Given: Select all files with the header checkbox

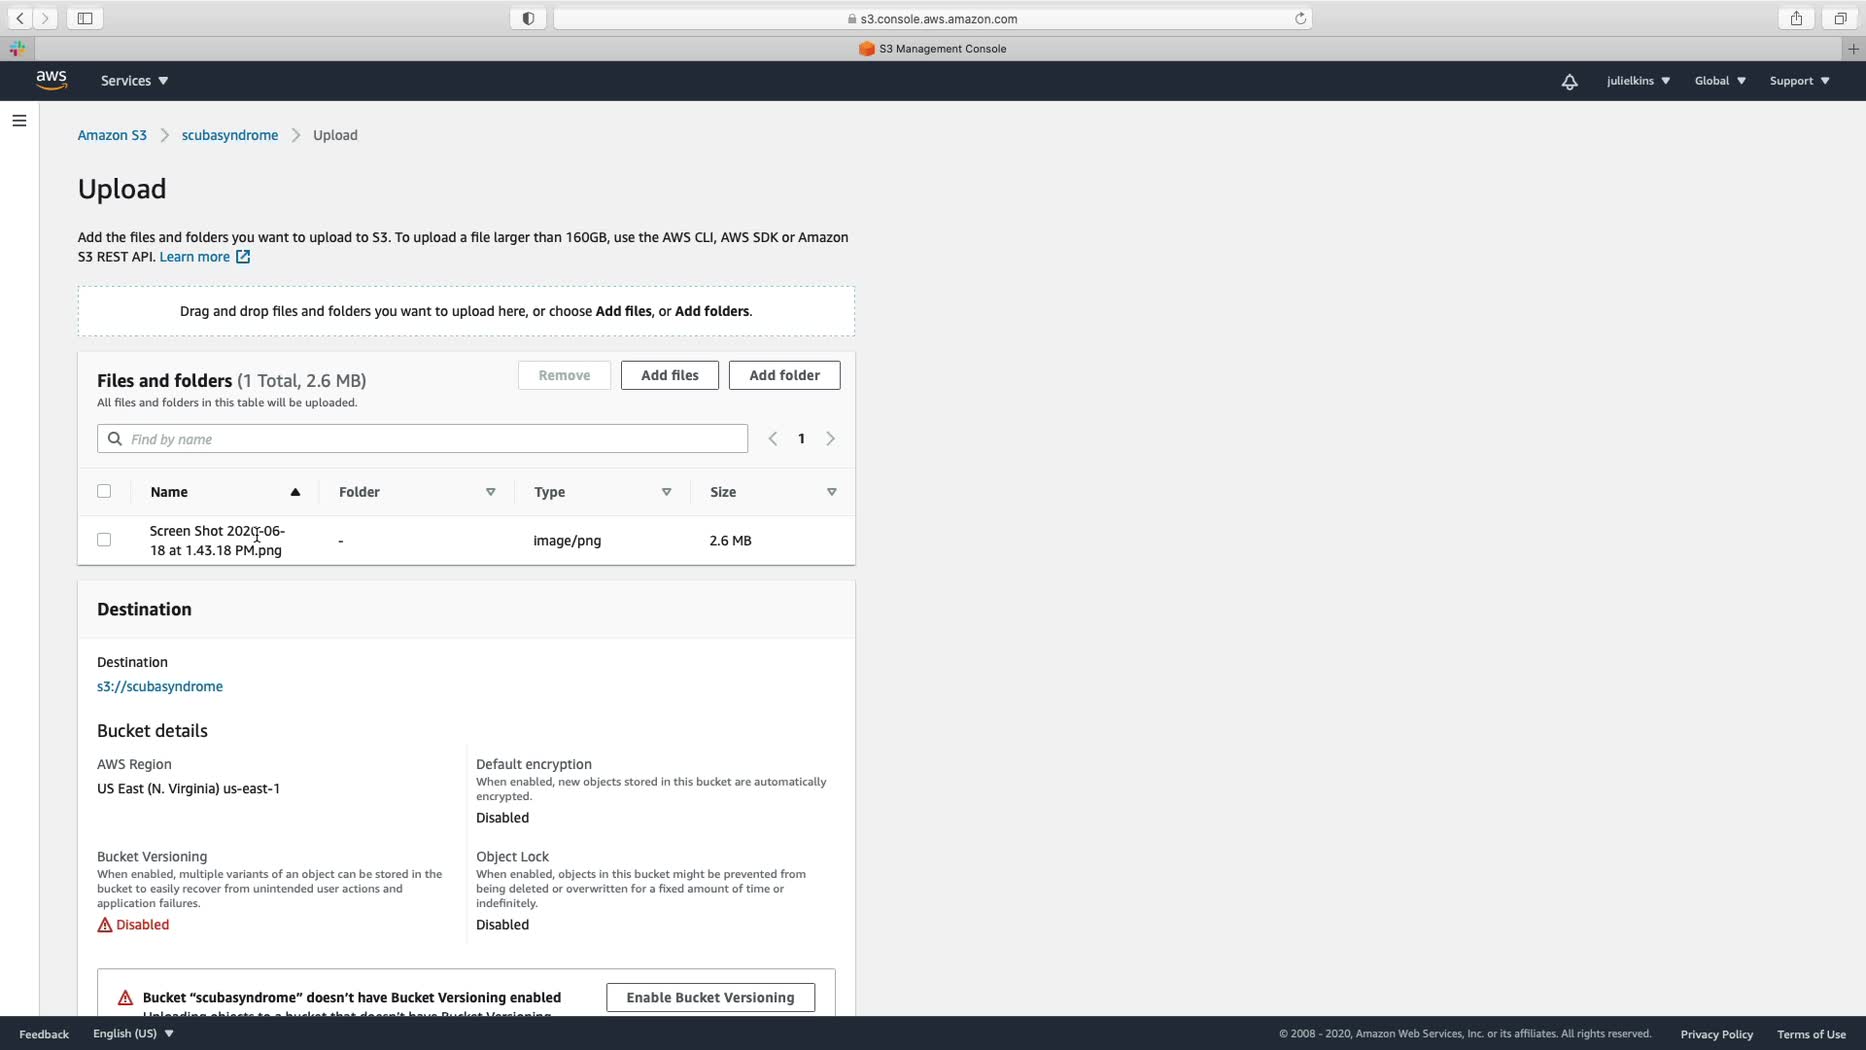Looking at the screenshot, I should tap(104, 491).
